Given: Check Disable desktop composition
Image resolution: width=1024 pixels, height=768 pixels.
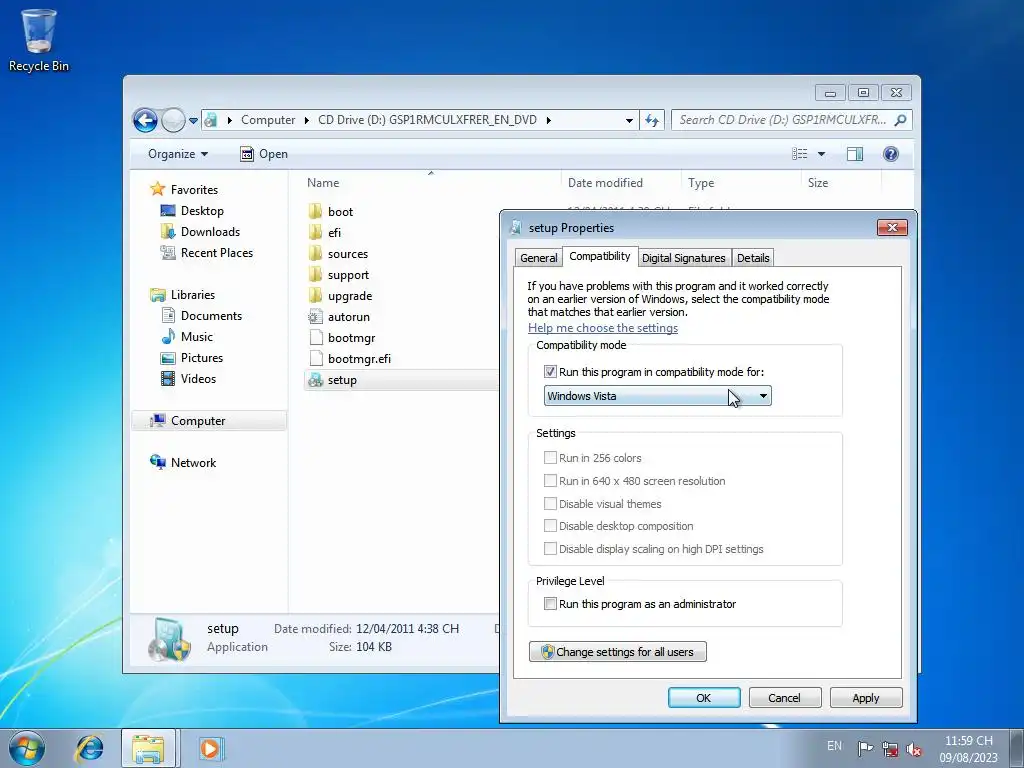Looking at the screenshot, I should (550, 526).
